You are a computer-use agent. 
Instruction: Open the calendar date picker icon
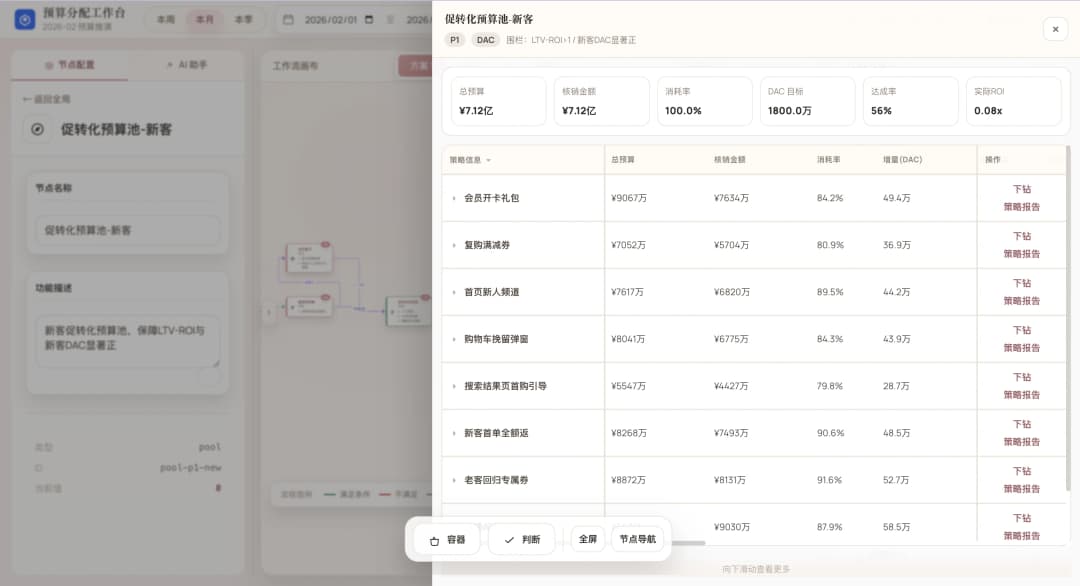290,18
